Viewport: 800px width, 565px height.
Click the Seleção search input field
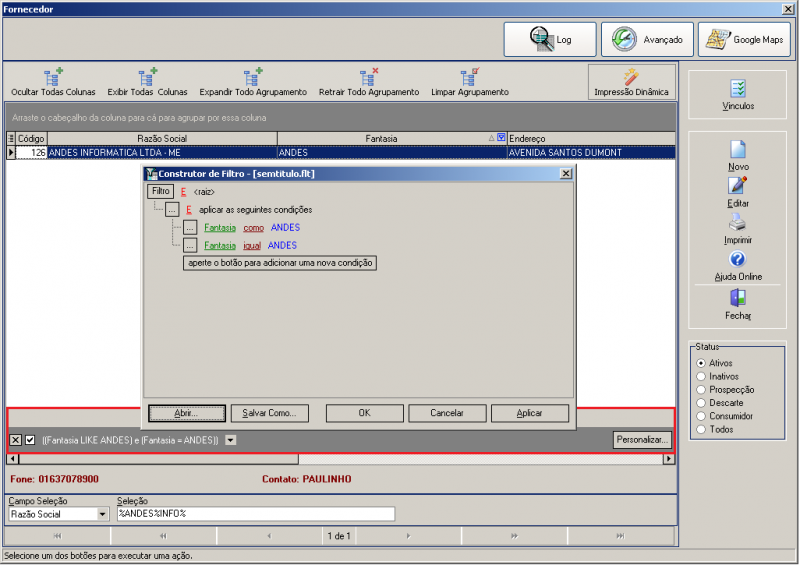pos(256,514)
